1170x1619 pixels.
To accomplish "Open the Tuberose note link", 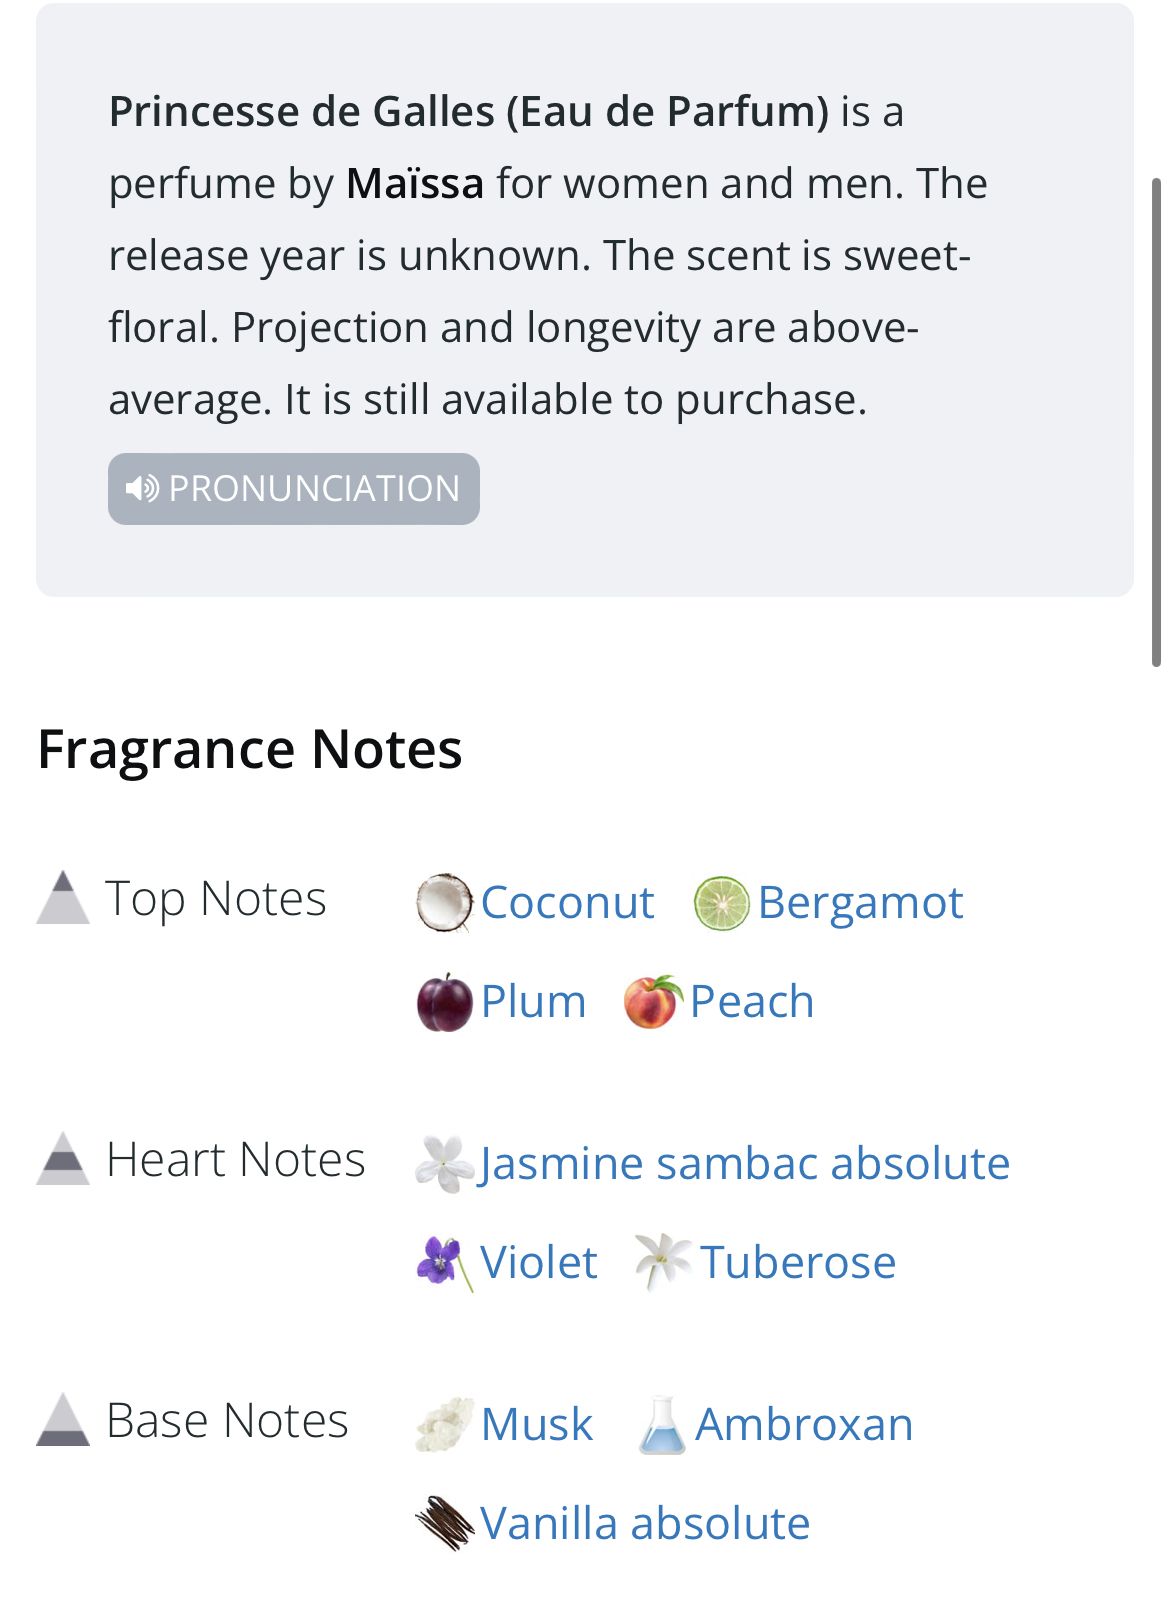I will click(797, 1263).
